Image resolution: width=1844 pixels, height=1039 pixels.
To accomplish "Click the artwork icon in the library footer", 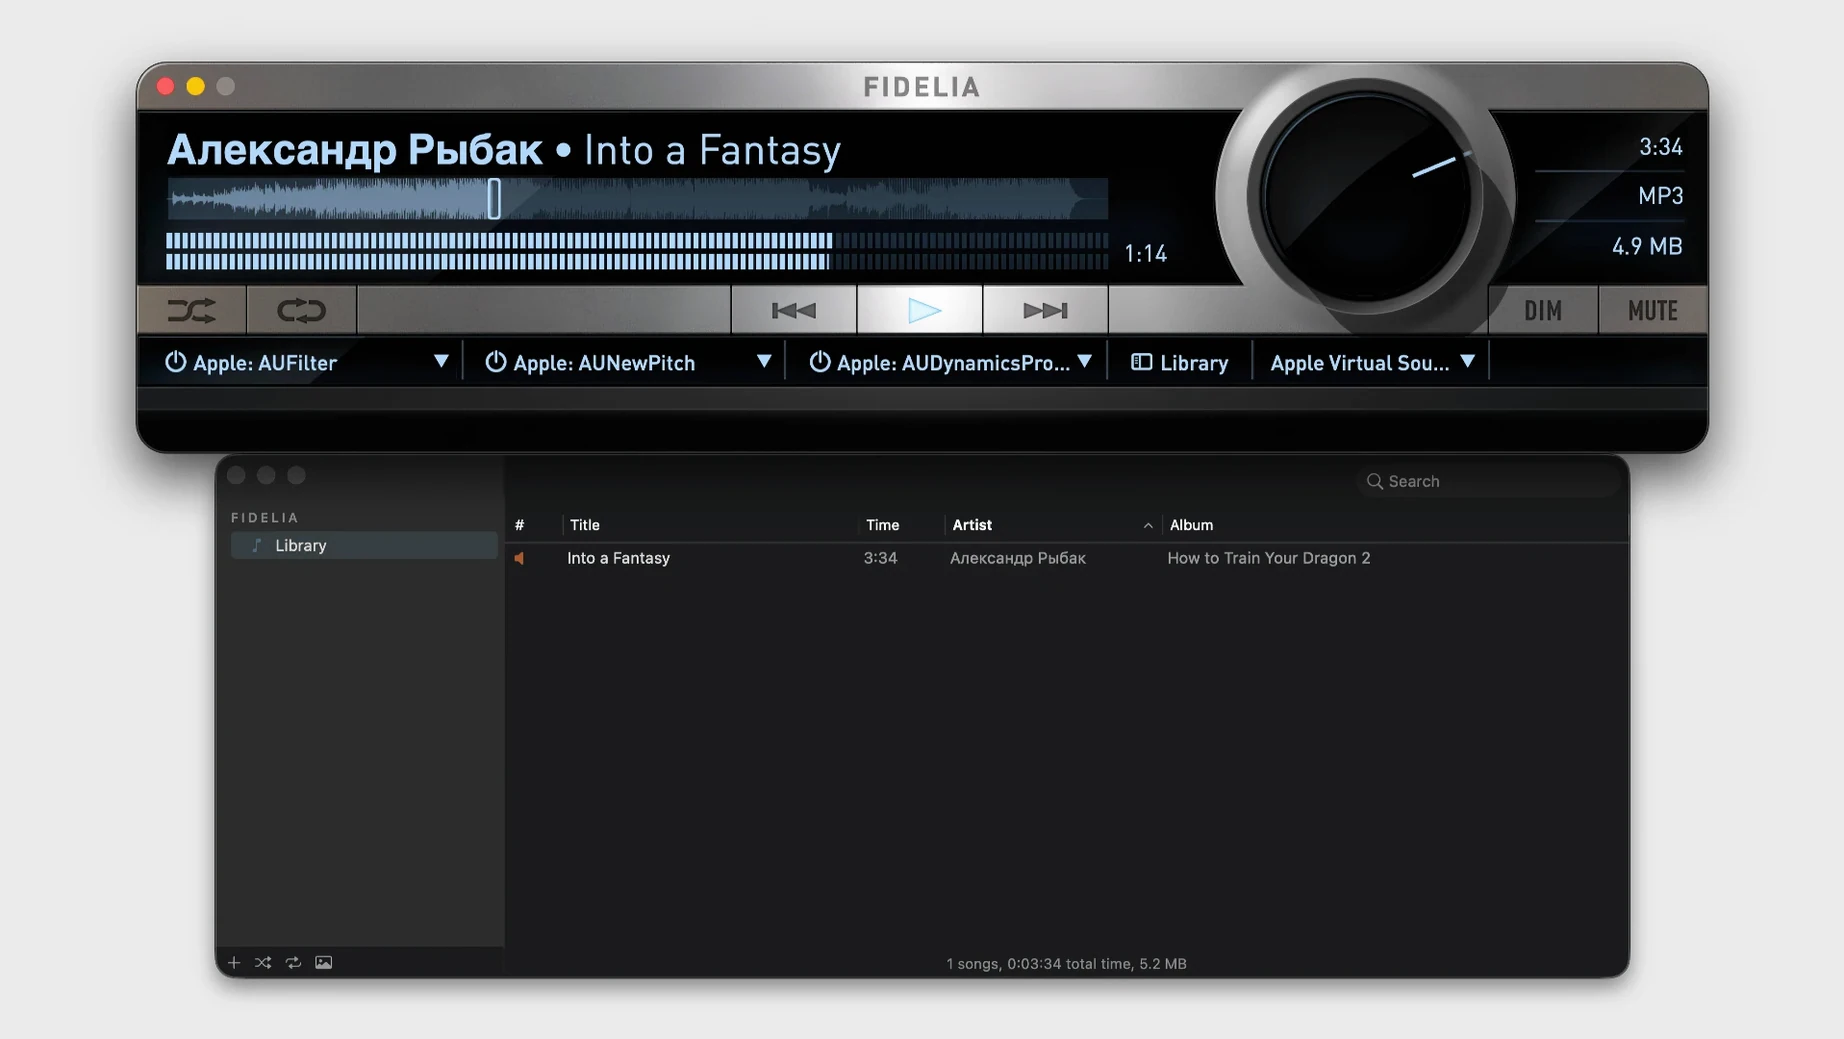I will pyautogui.click(x=324, y=963).
